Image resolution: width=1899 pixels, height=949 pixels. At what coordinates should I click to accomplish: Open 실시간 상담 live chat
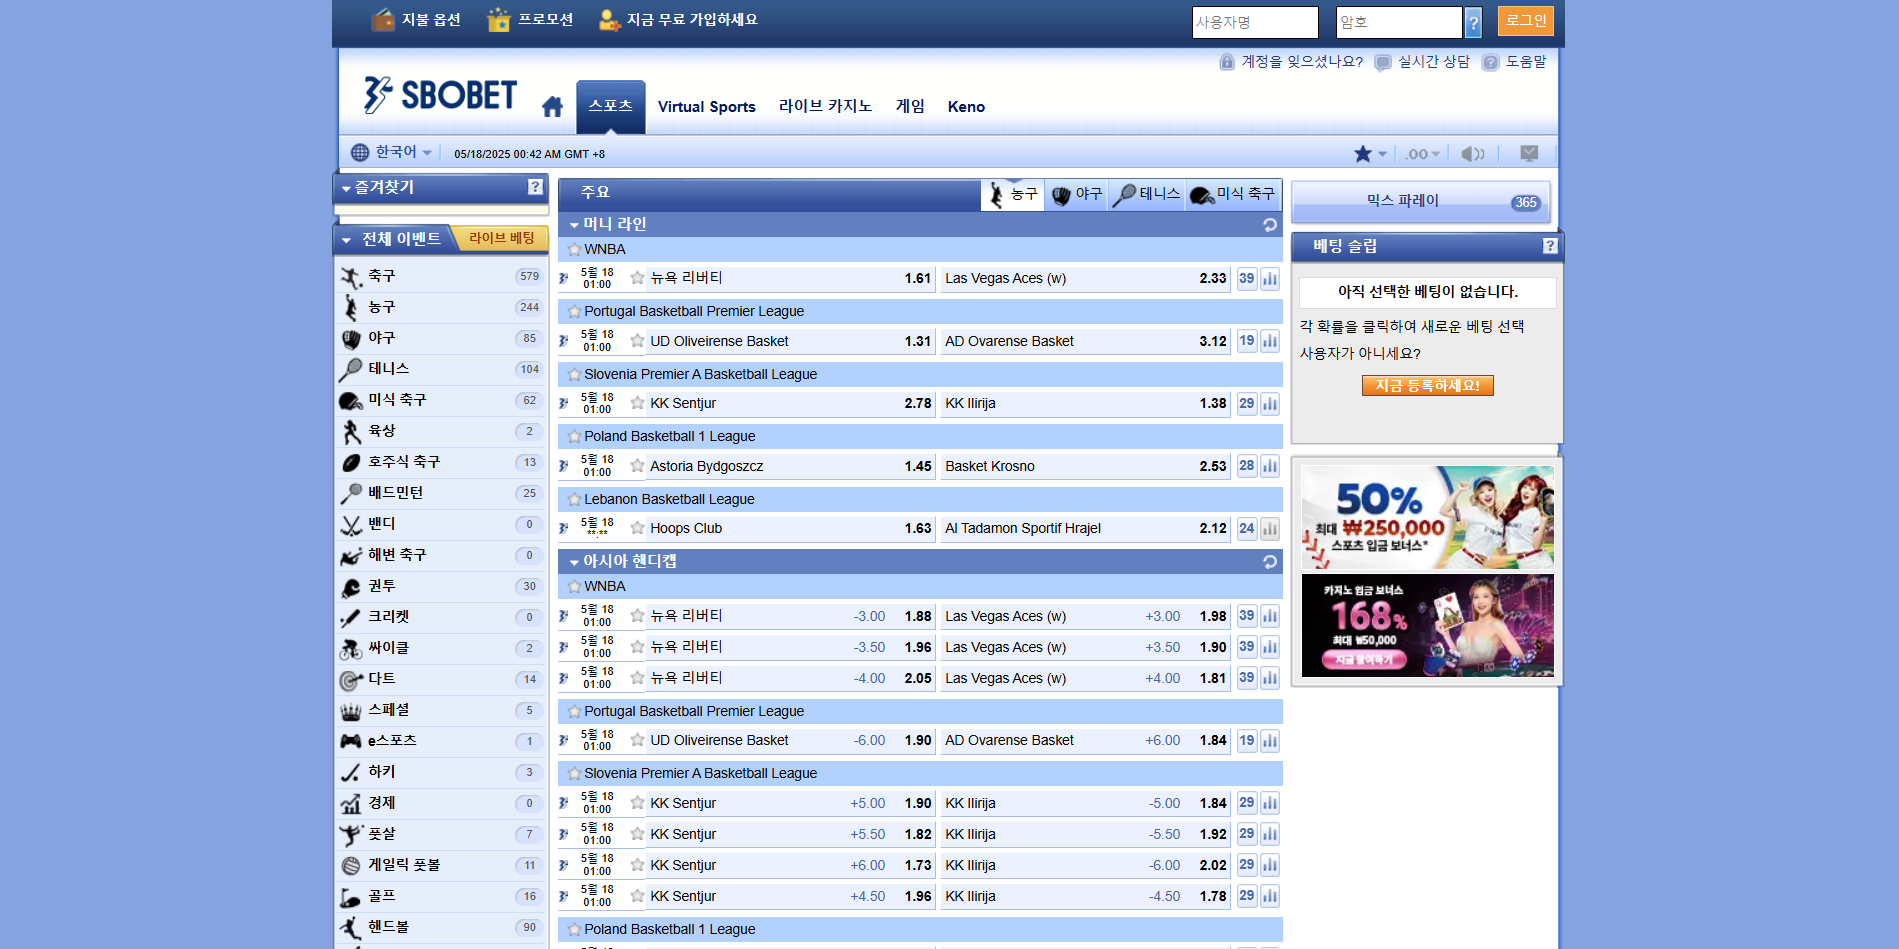1422,62
